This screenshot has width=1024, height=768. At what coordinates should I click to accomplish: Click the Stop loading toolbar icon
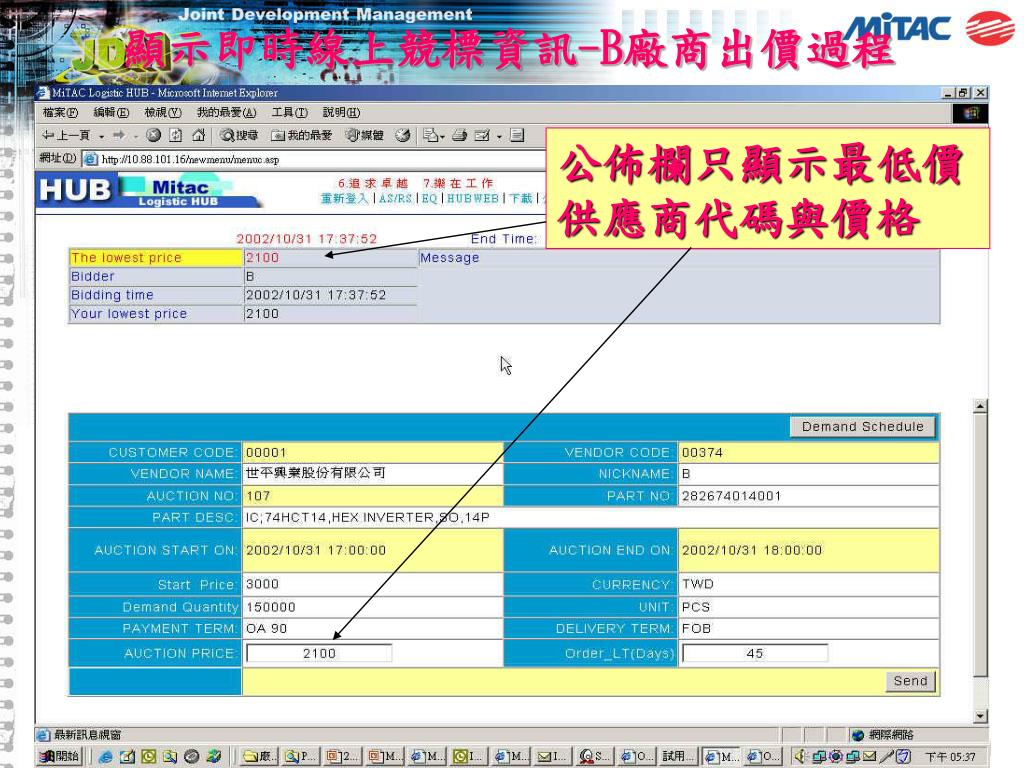153,135
